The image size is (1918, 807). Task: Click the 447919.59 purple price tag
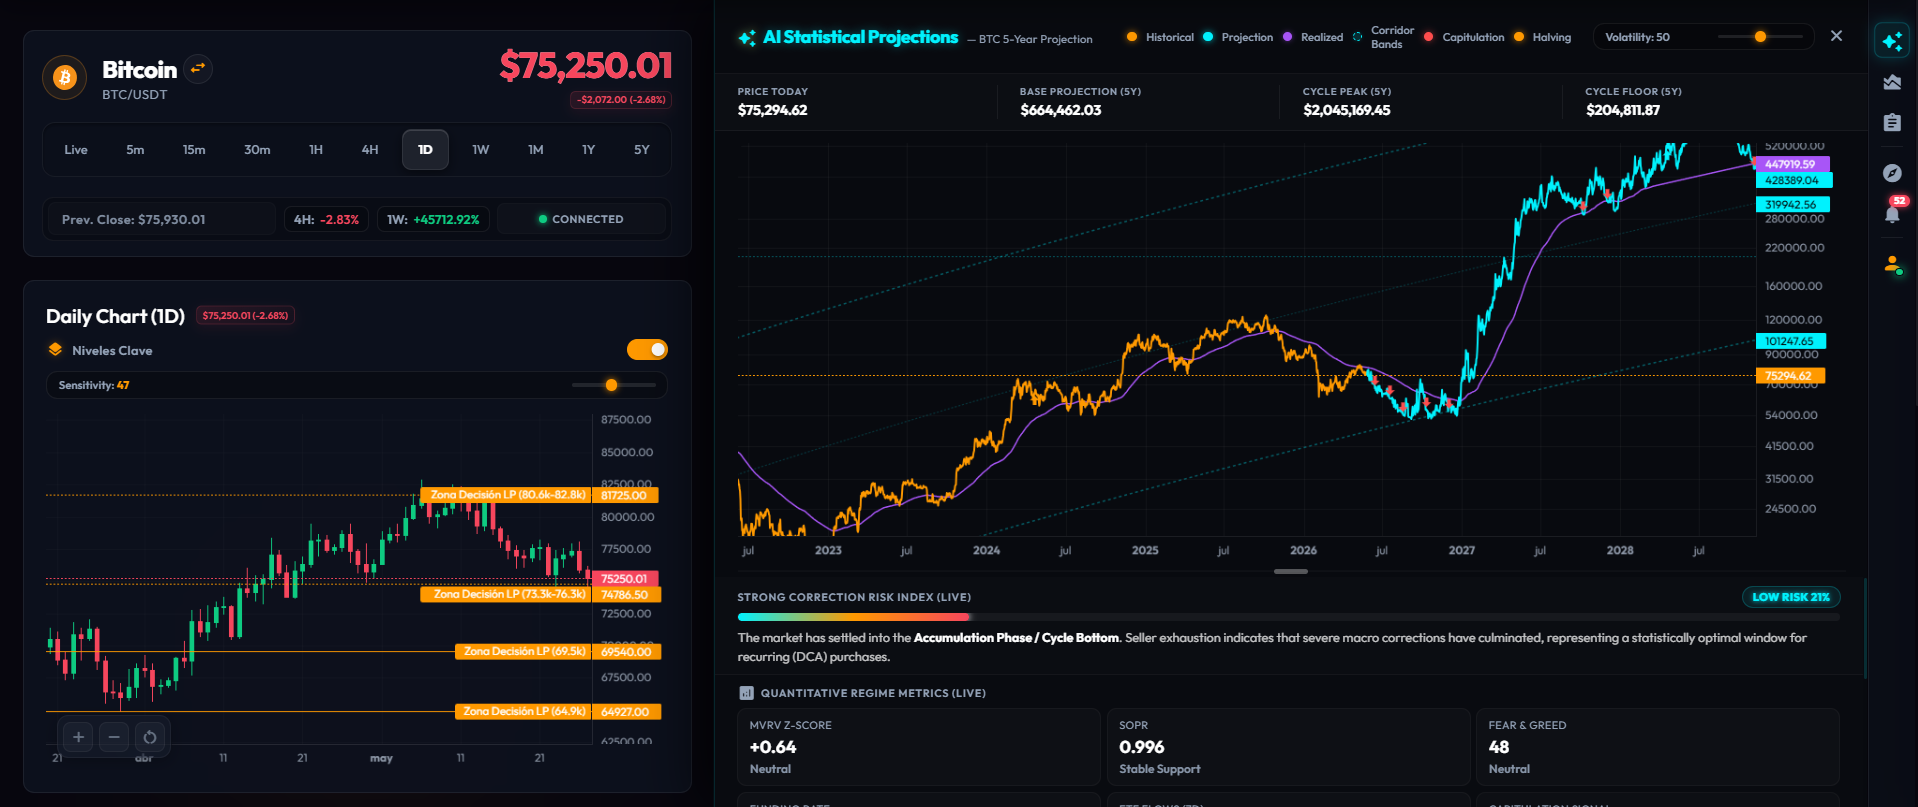[1791, 164]
